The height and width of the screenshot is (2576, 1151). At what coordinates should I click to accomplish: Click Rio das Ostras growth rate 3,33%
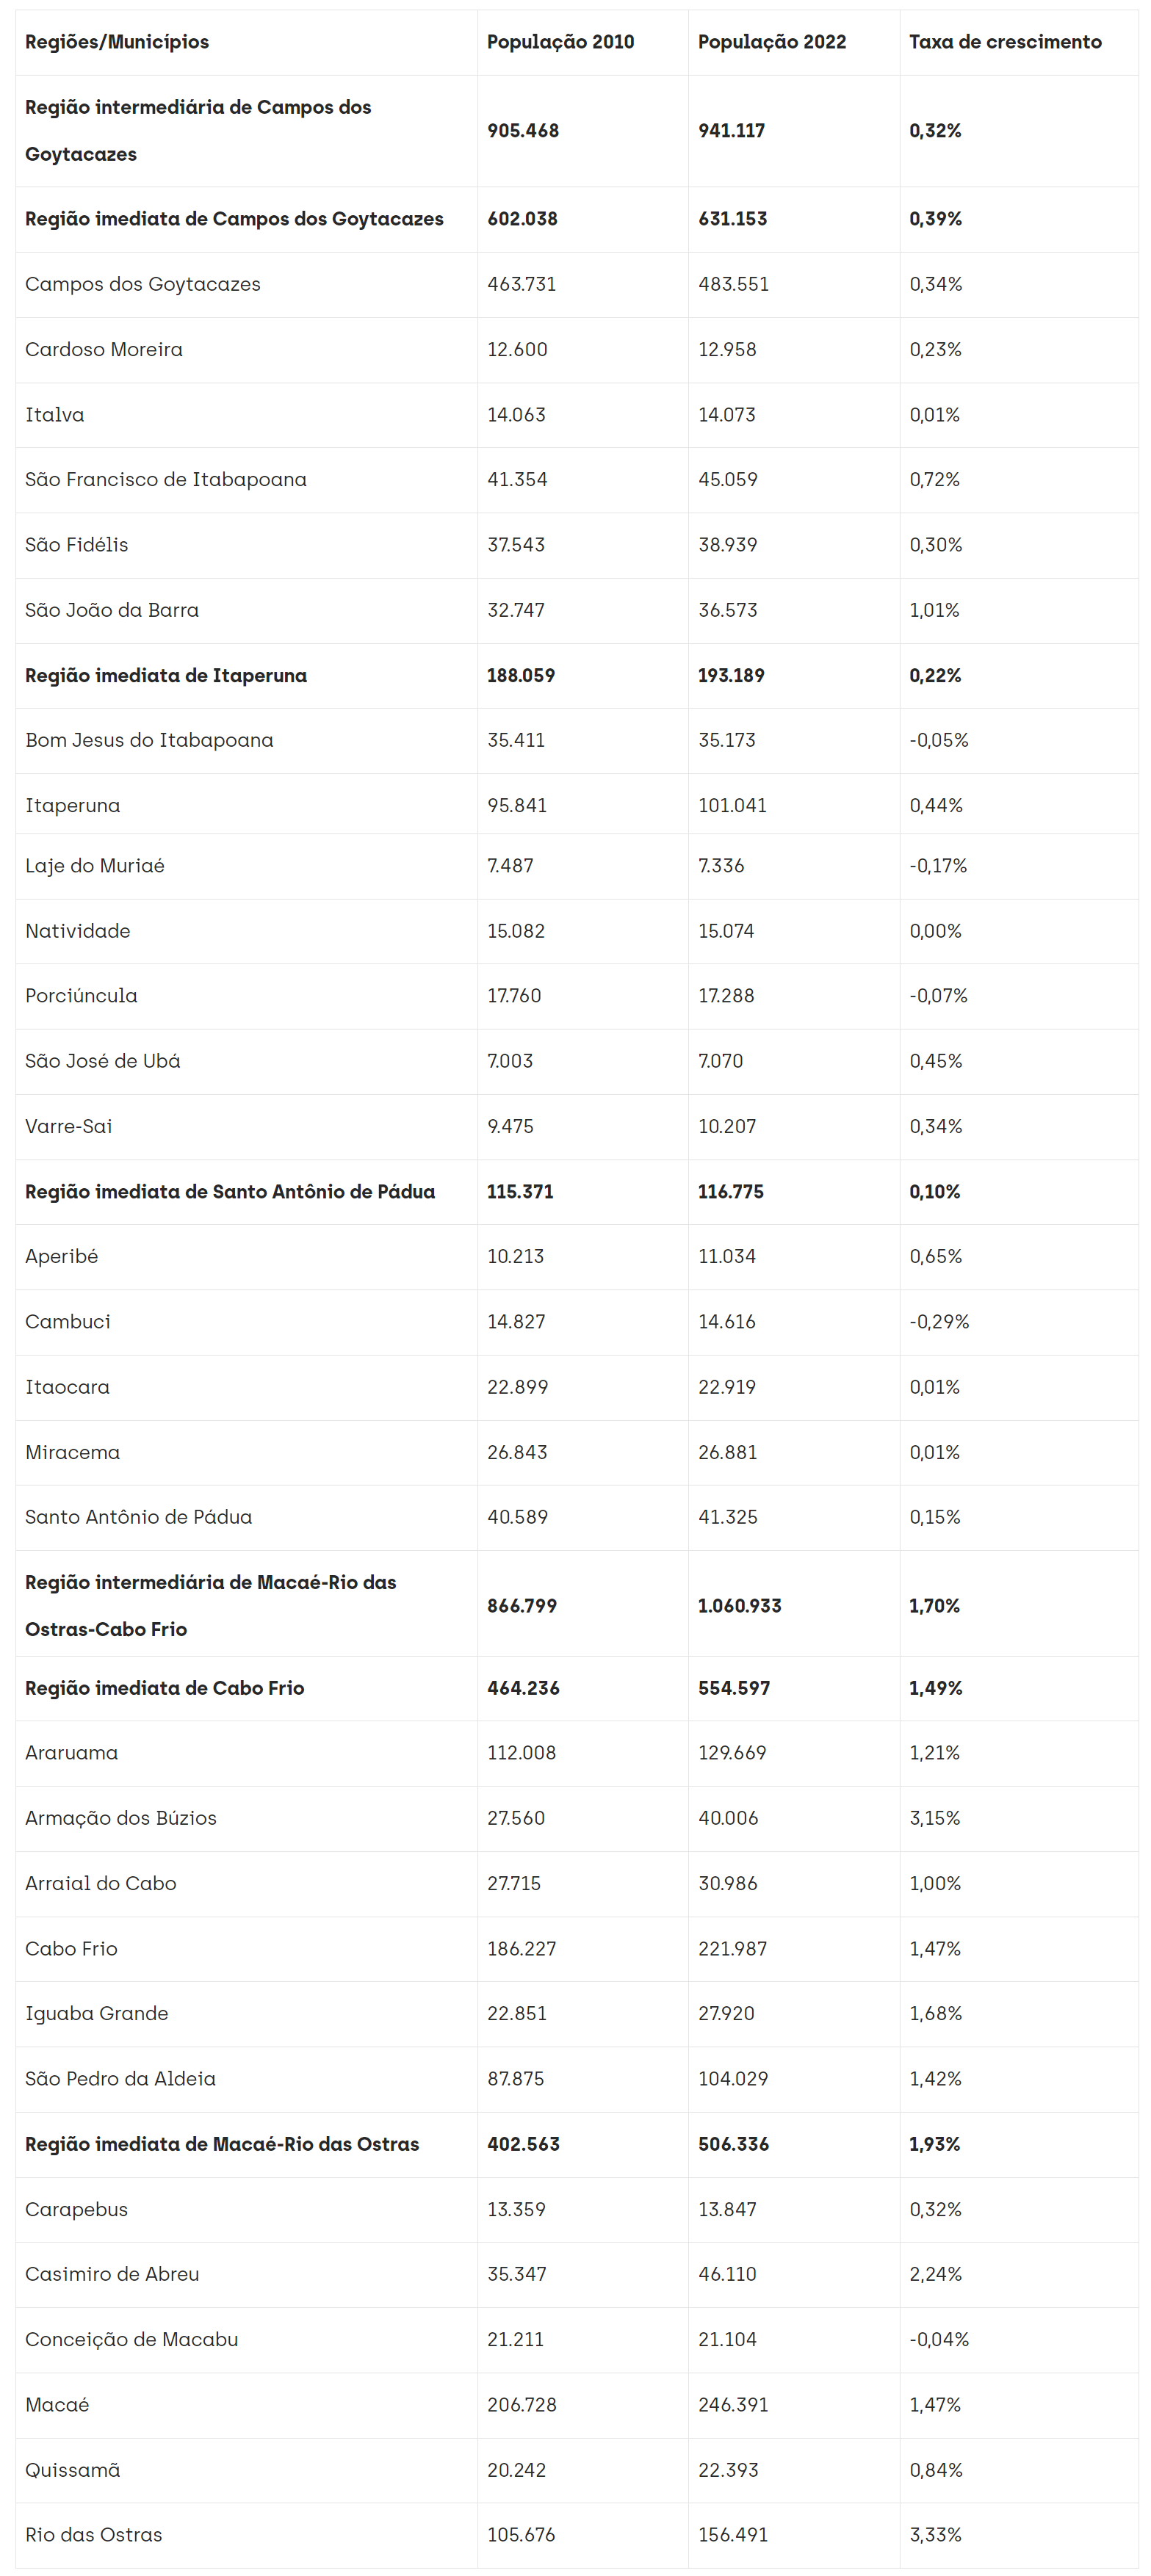(x=935, y=2534)
